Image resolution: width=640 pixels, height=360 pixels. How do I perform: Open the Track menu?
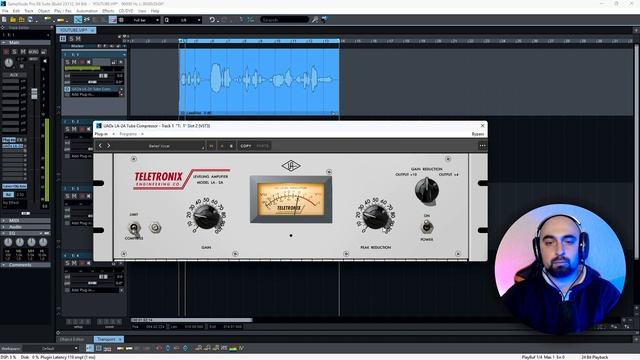click(29, 11)
